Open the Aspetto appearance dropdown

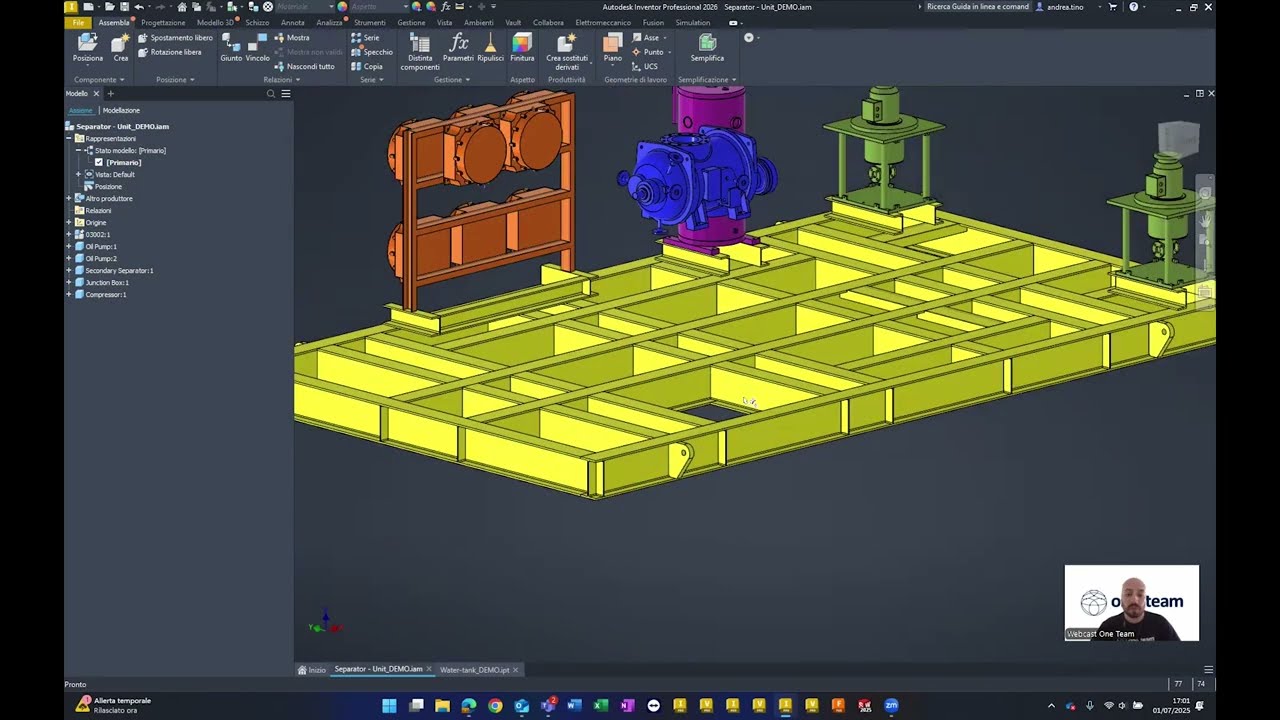point(377,7)
